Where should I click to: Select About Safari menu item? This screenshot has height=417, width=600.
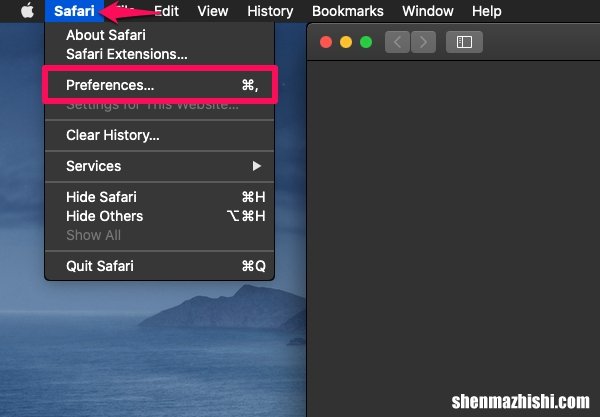[160, 35]
